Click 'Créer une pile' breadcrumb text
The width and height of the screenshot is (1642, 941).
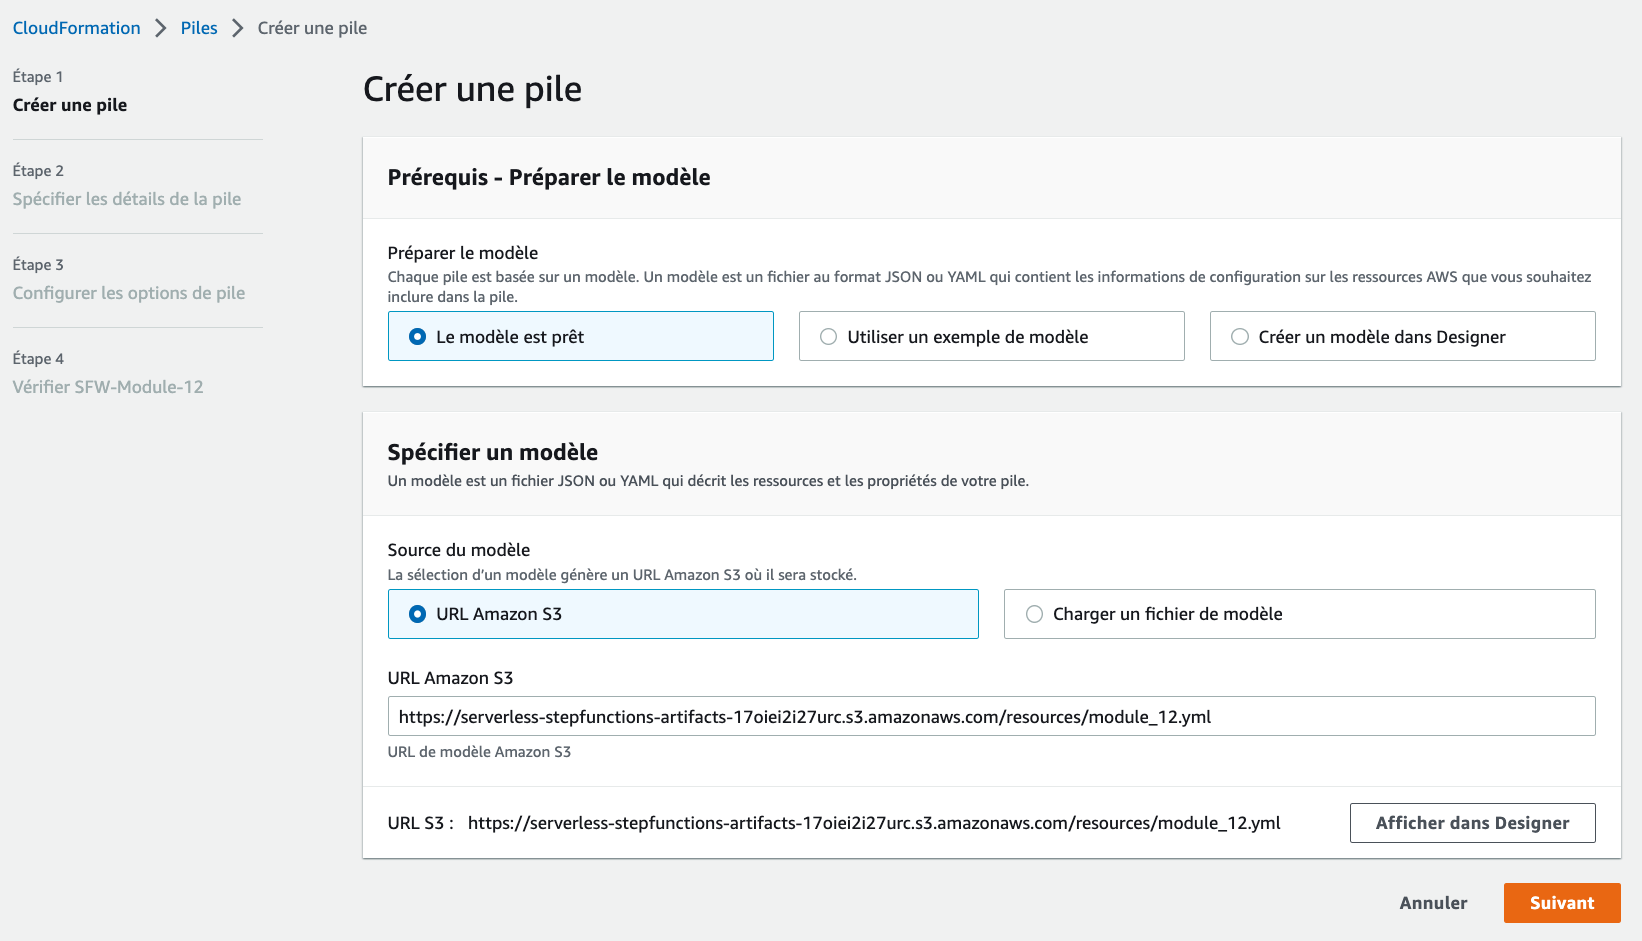(312, 28)
